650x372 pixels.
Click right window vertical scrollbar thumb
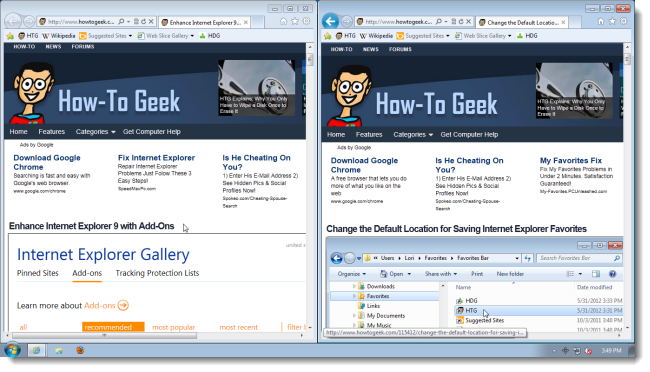[627, 59]
